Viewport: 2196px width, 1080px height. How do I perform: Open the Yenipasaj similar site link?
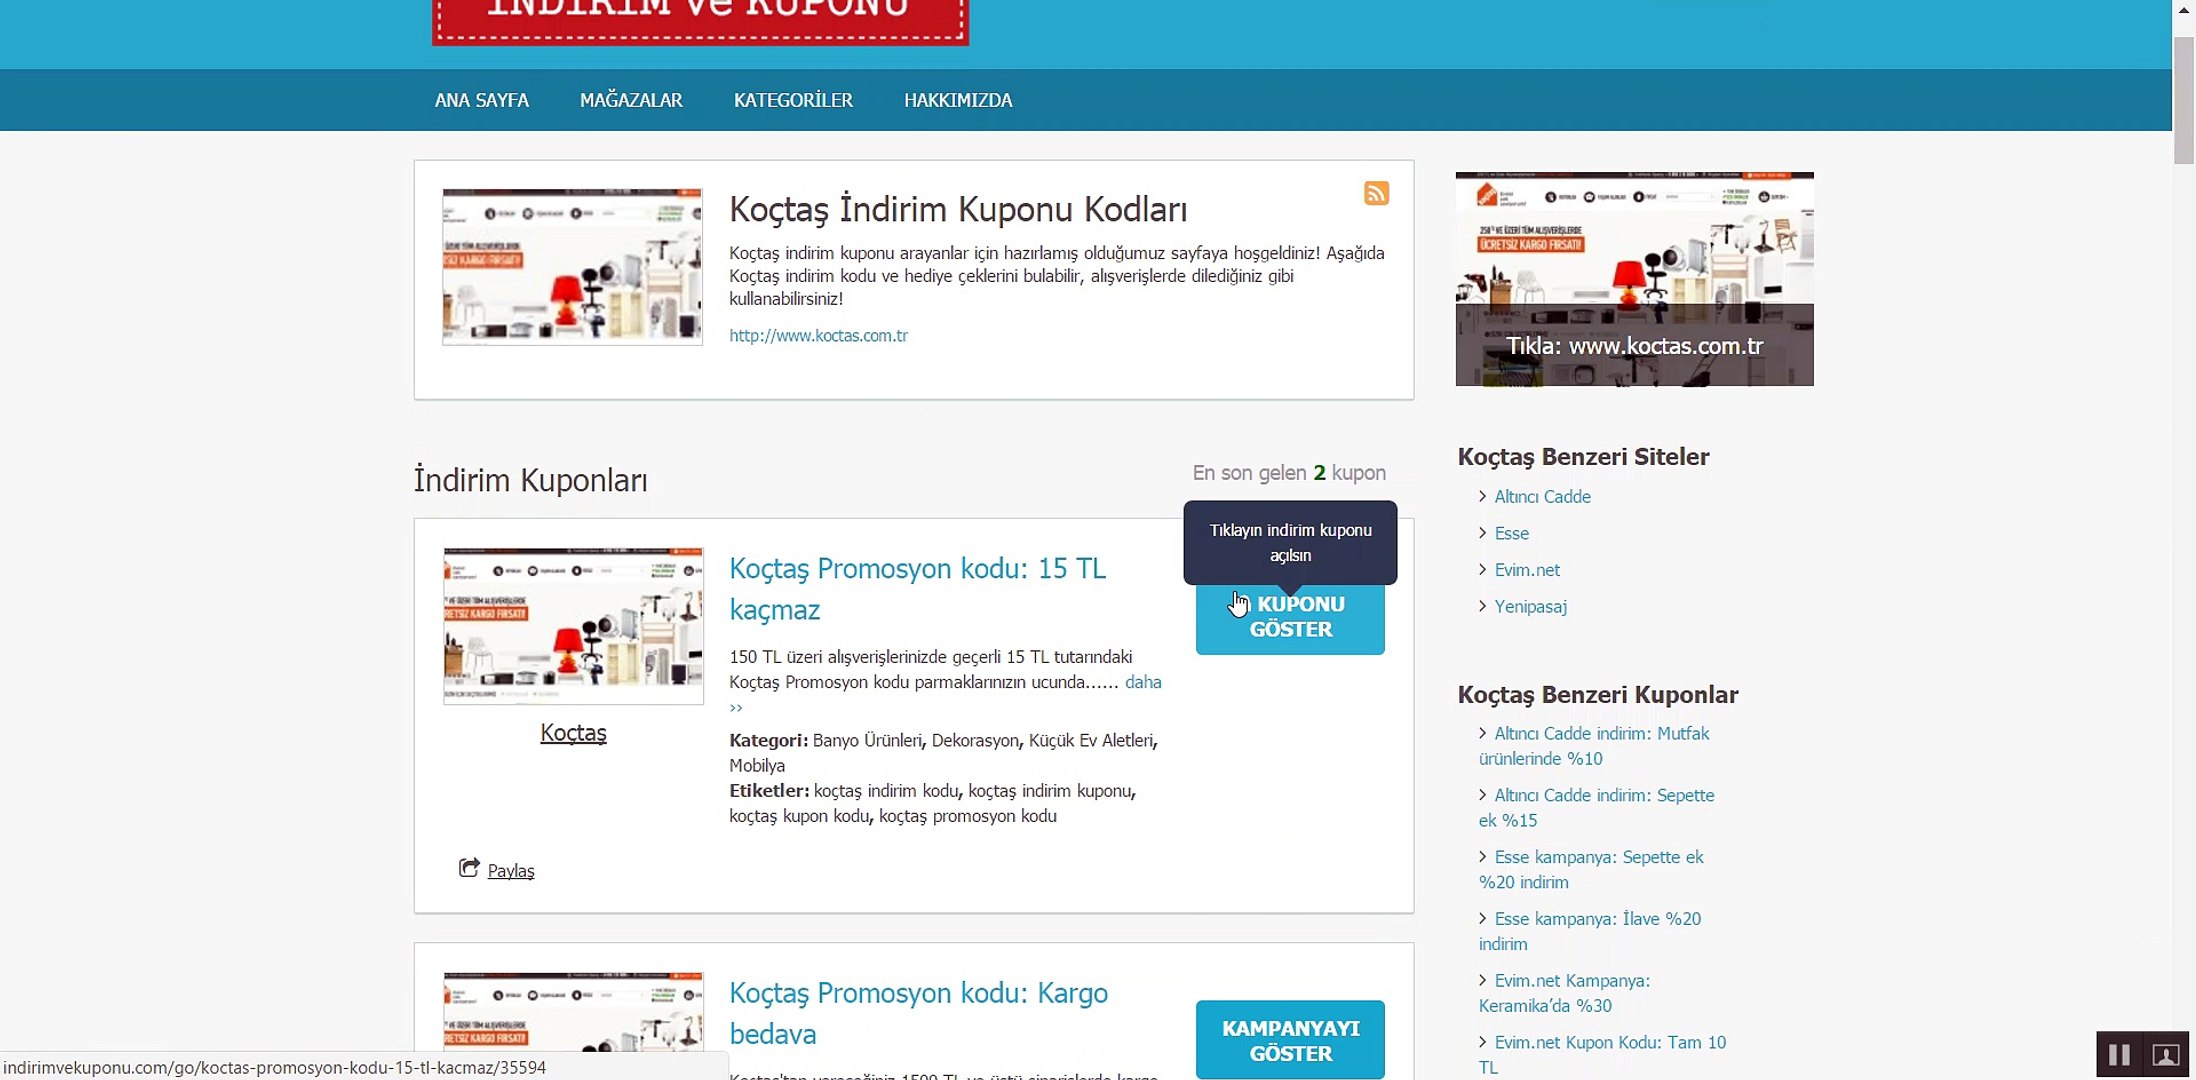(1530, 606)
